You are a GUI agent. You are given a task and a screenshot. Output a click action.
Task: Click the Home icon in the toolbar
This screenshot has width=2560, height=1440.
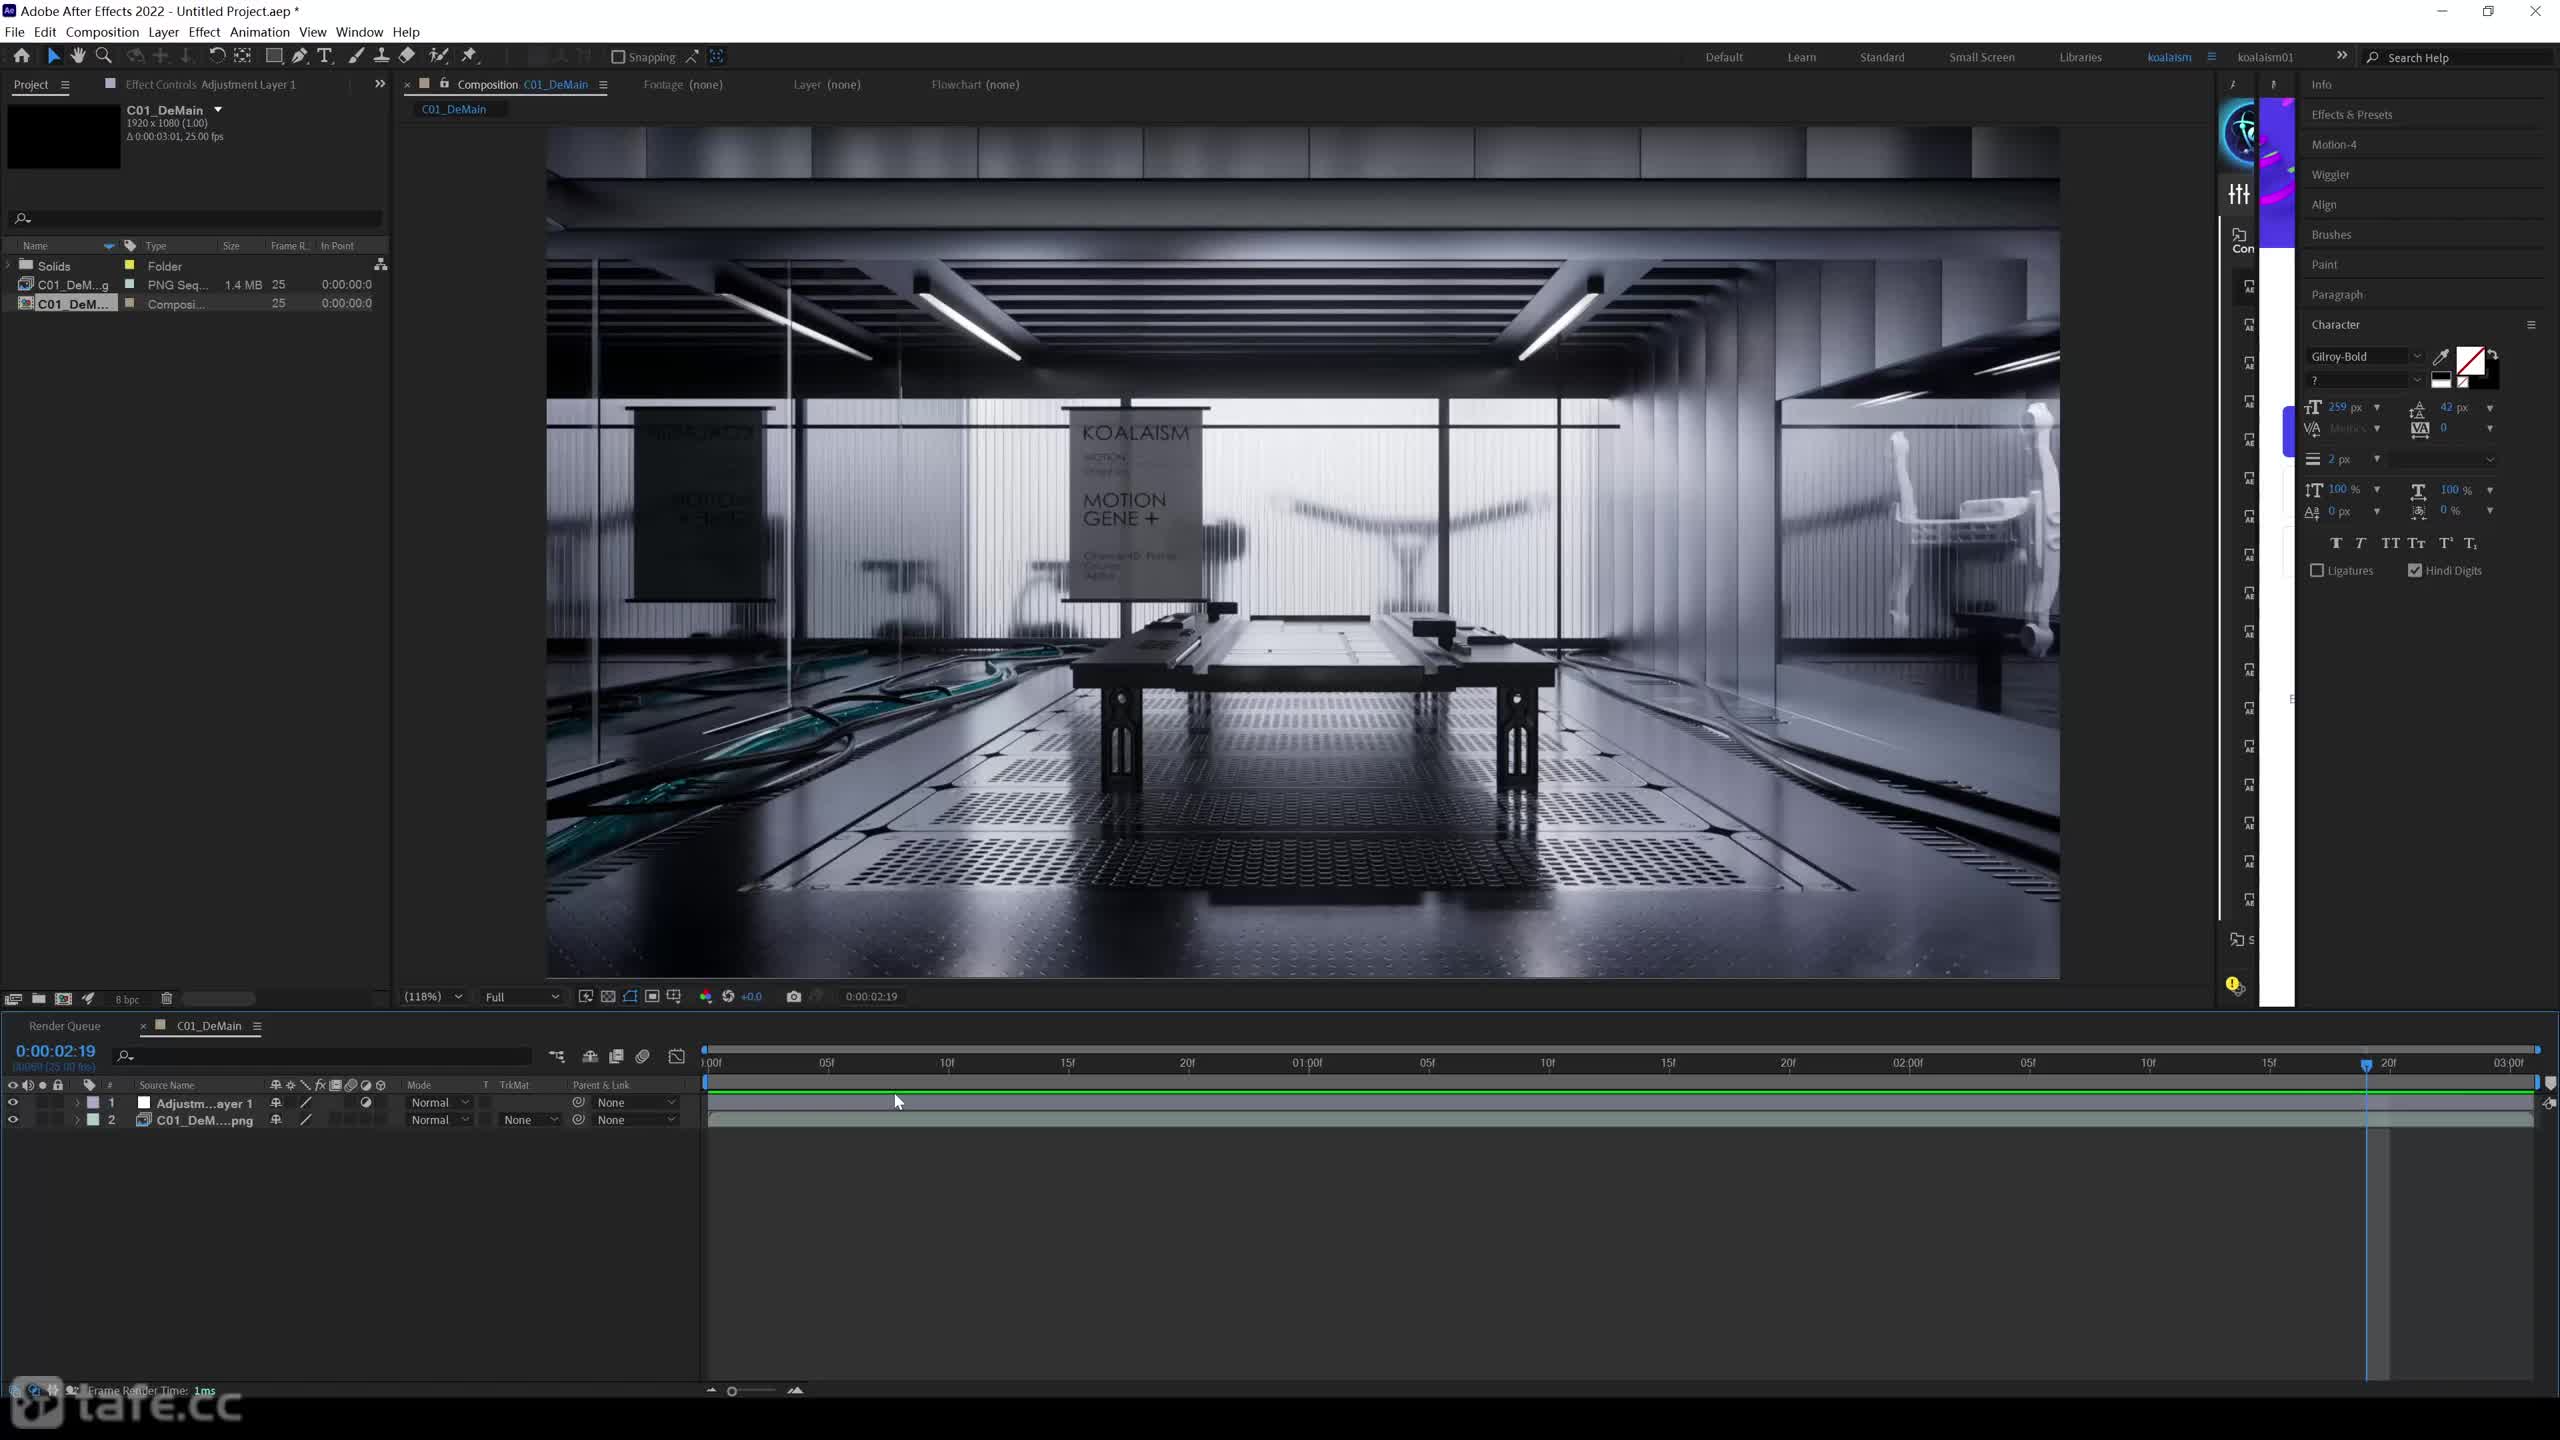[21, 56]
